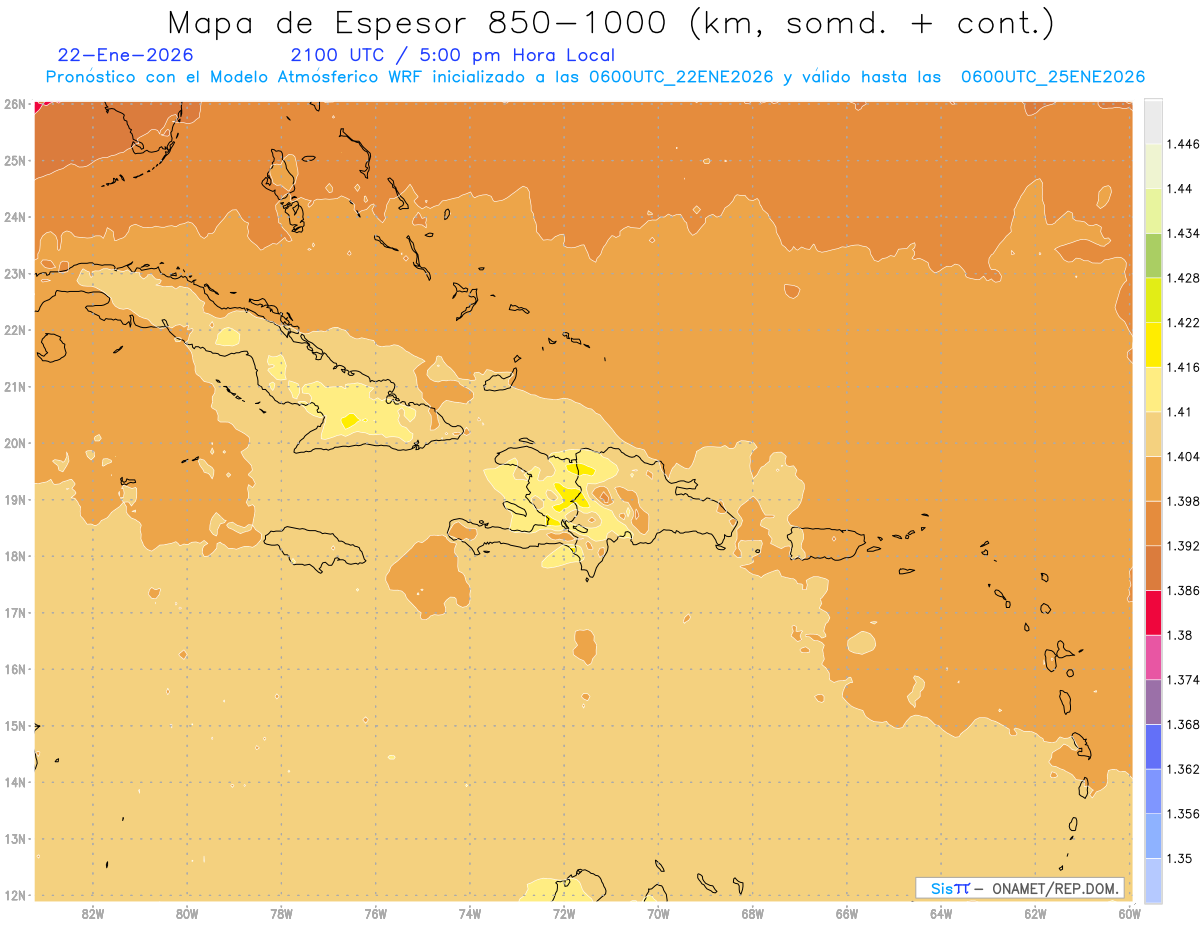Click the longitude label 62W
This screenshot has height=927, width=1200.
tap(1035, 913)
